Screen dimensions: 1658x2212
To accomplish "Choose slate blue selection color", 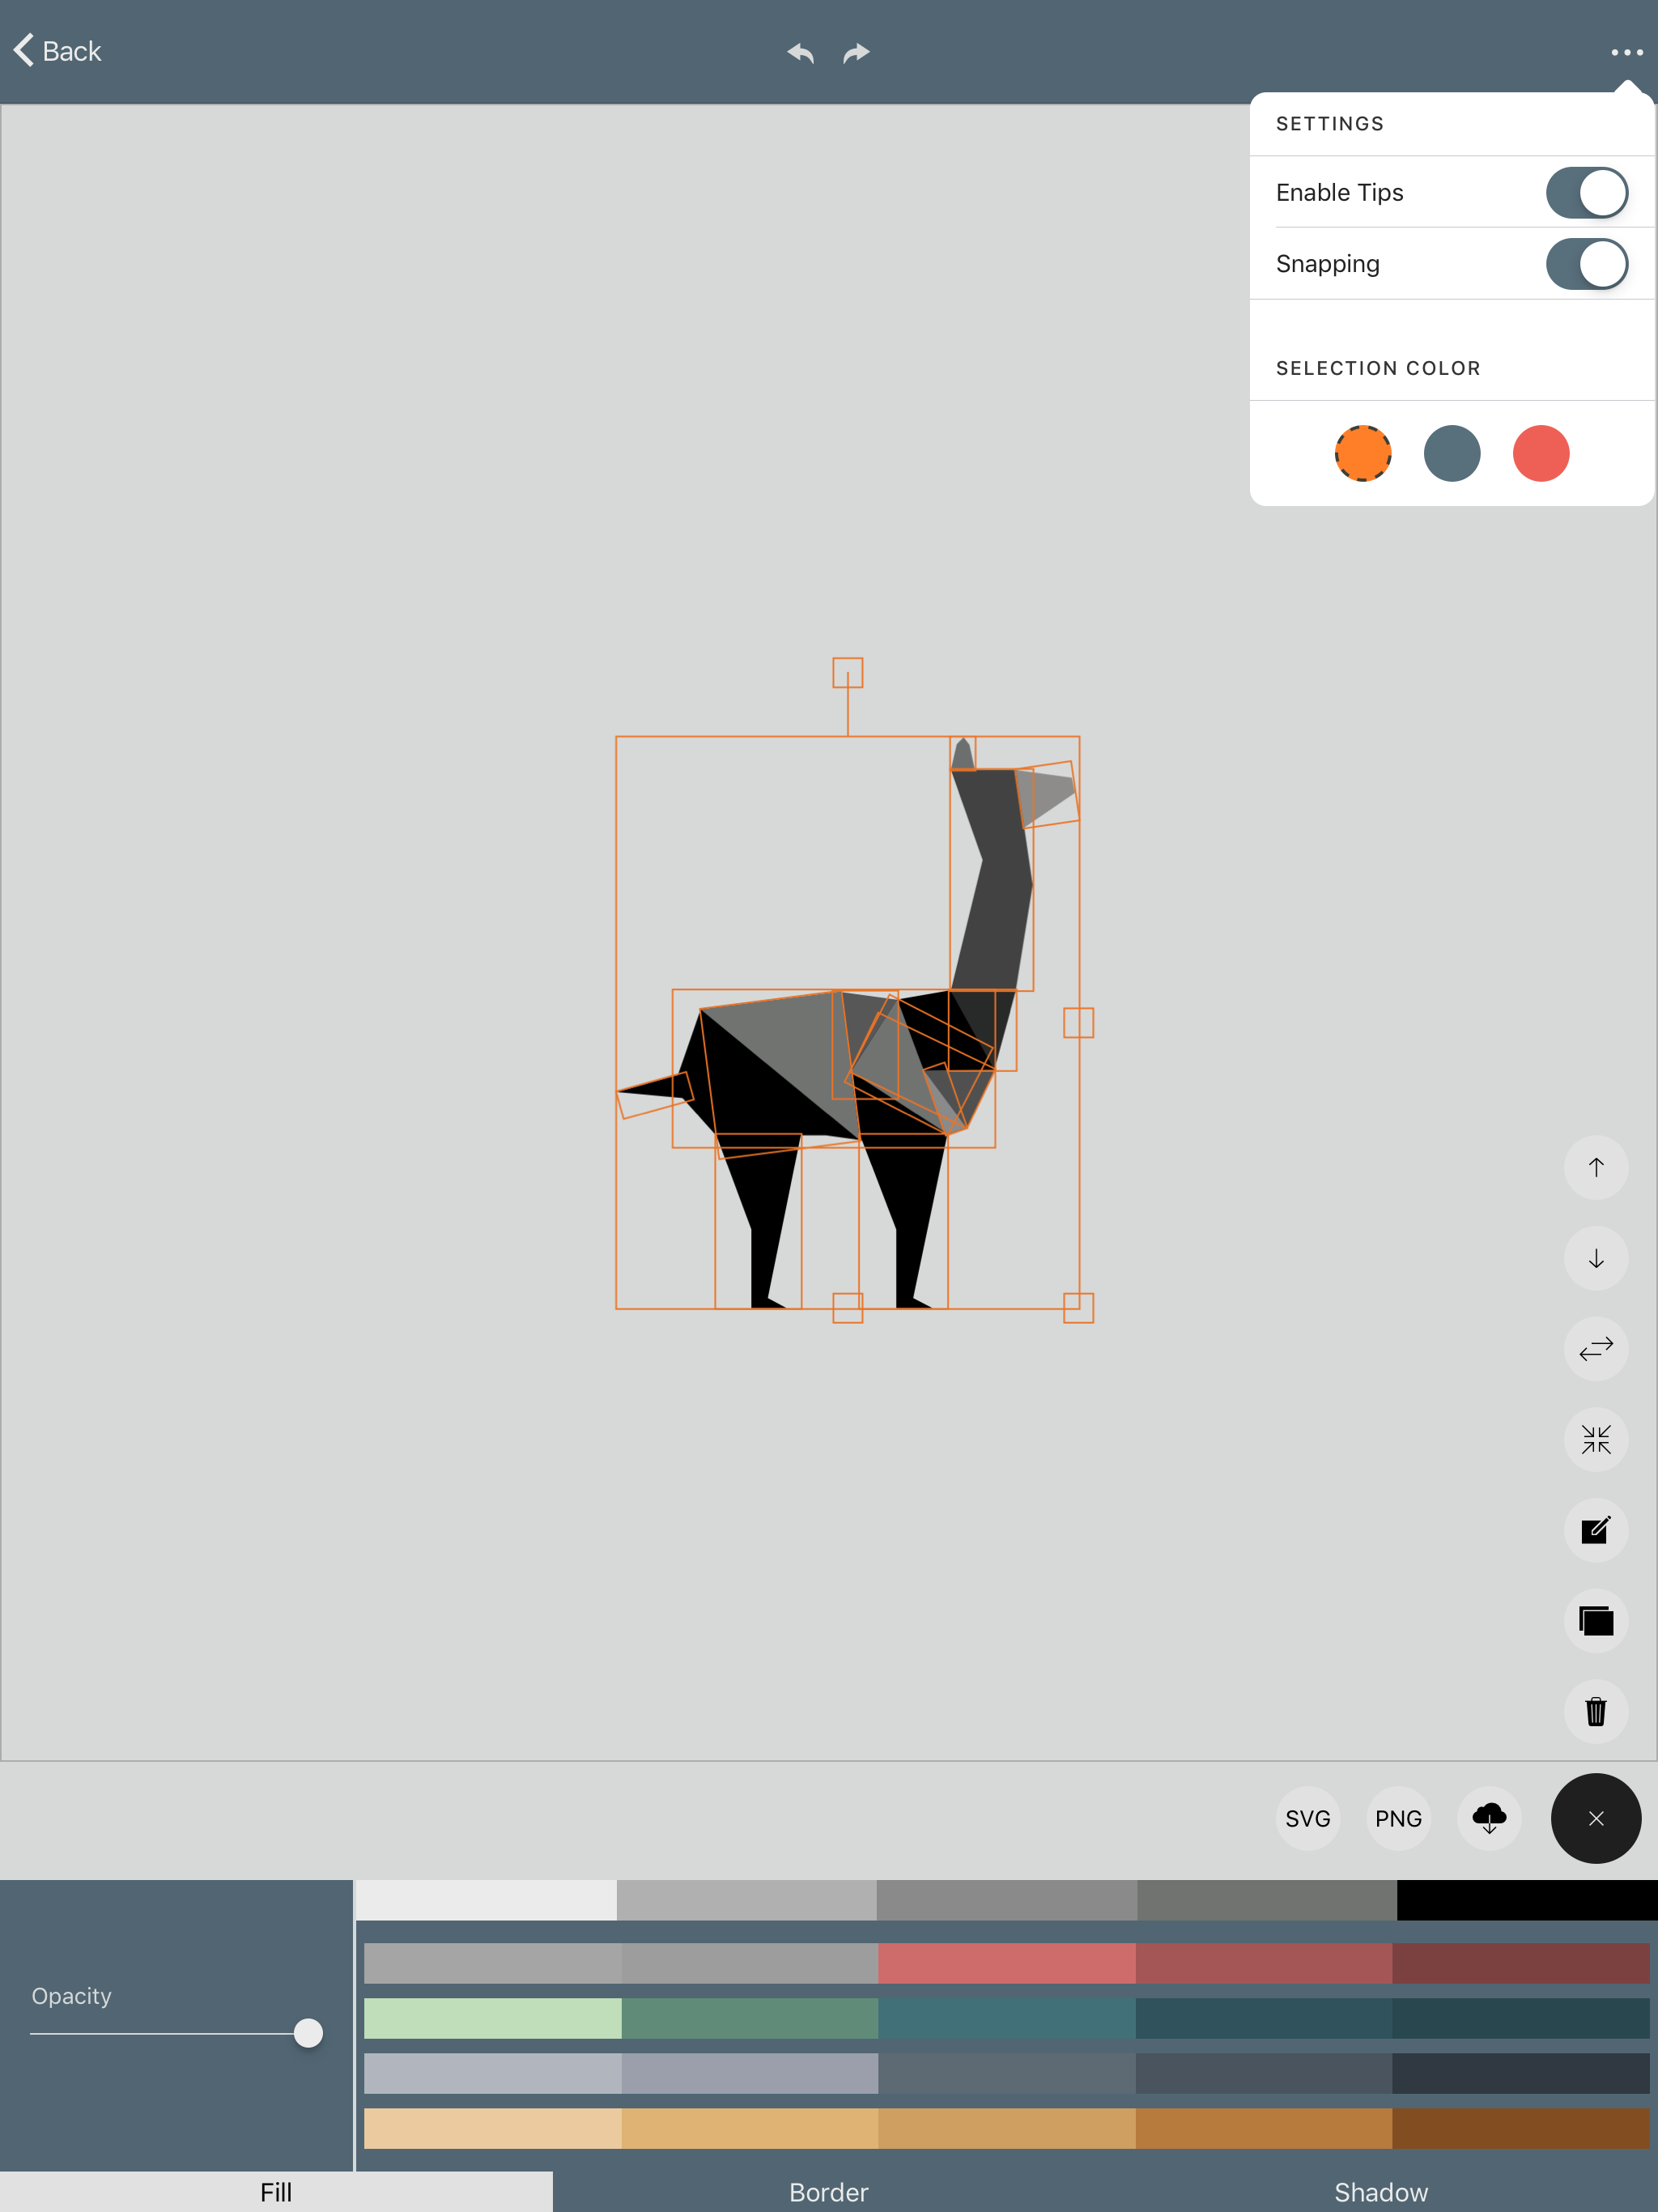I will point(1452,453).
